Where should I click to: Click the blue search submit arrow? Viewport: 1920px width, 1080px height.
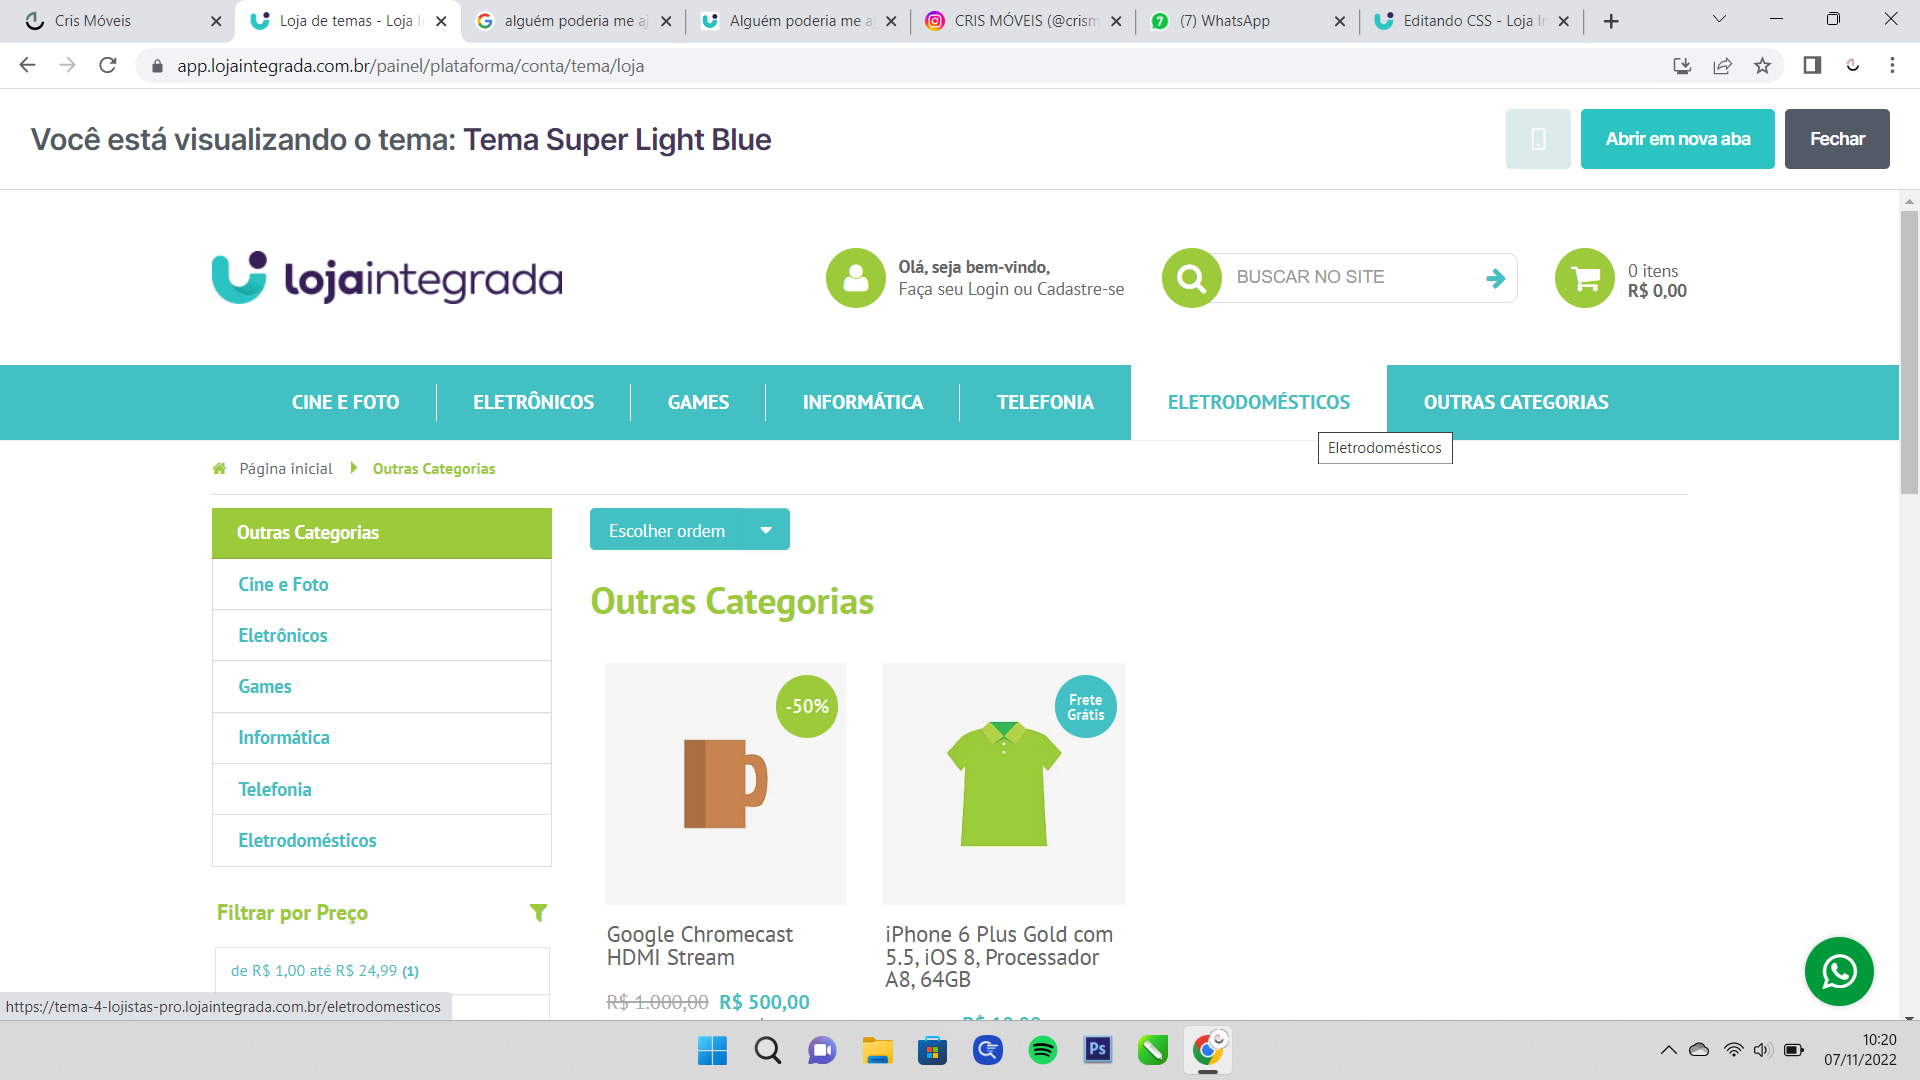1495,278
